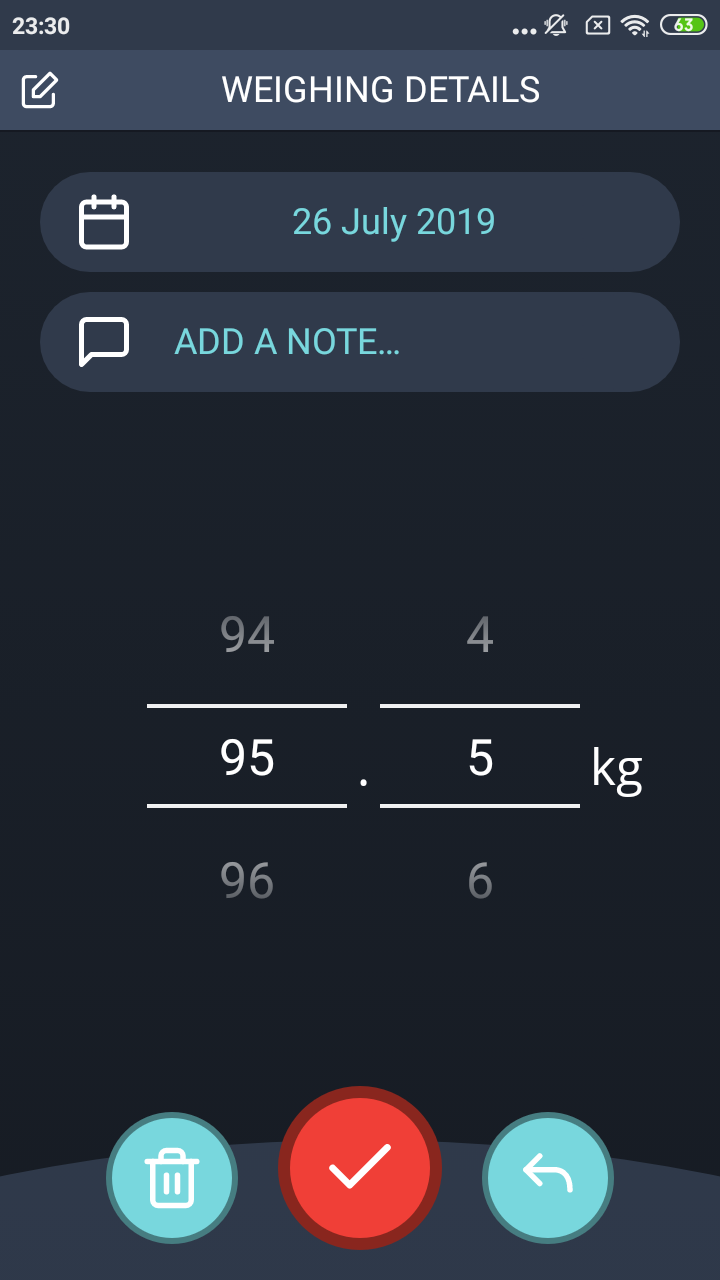Go back using the return arrow button

coord(548,1178)
